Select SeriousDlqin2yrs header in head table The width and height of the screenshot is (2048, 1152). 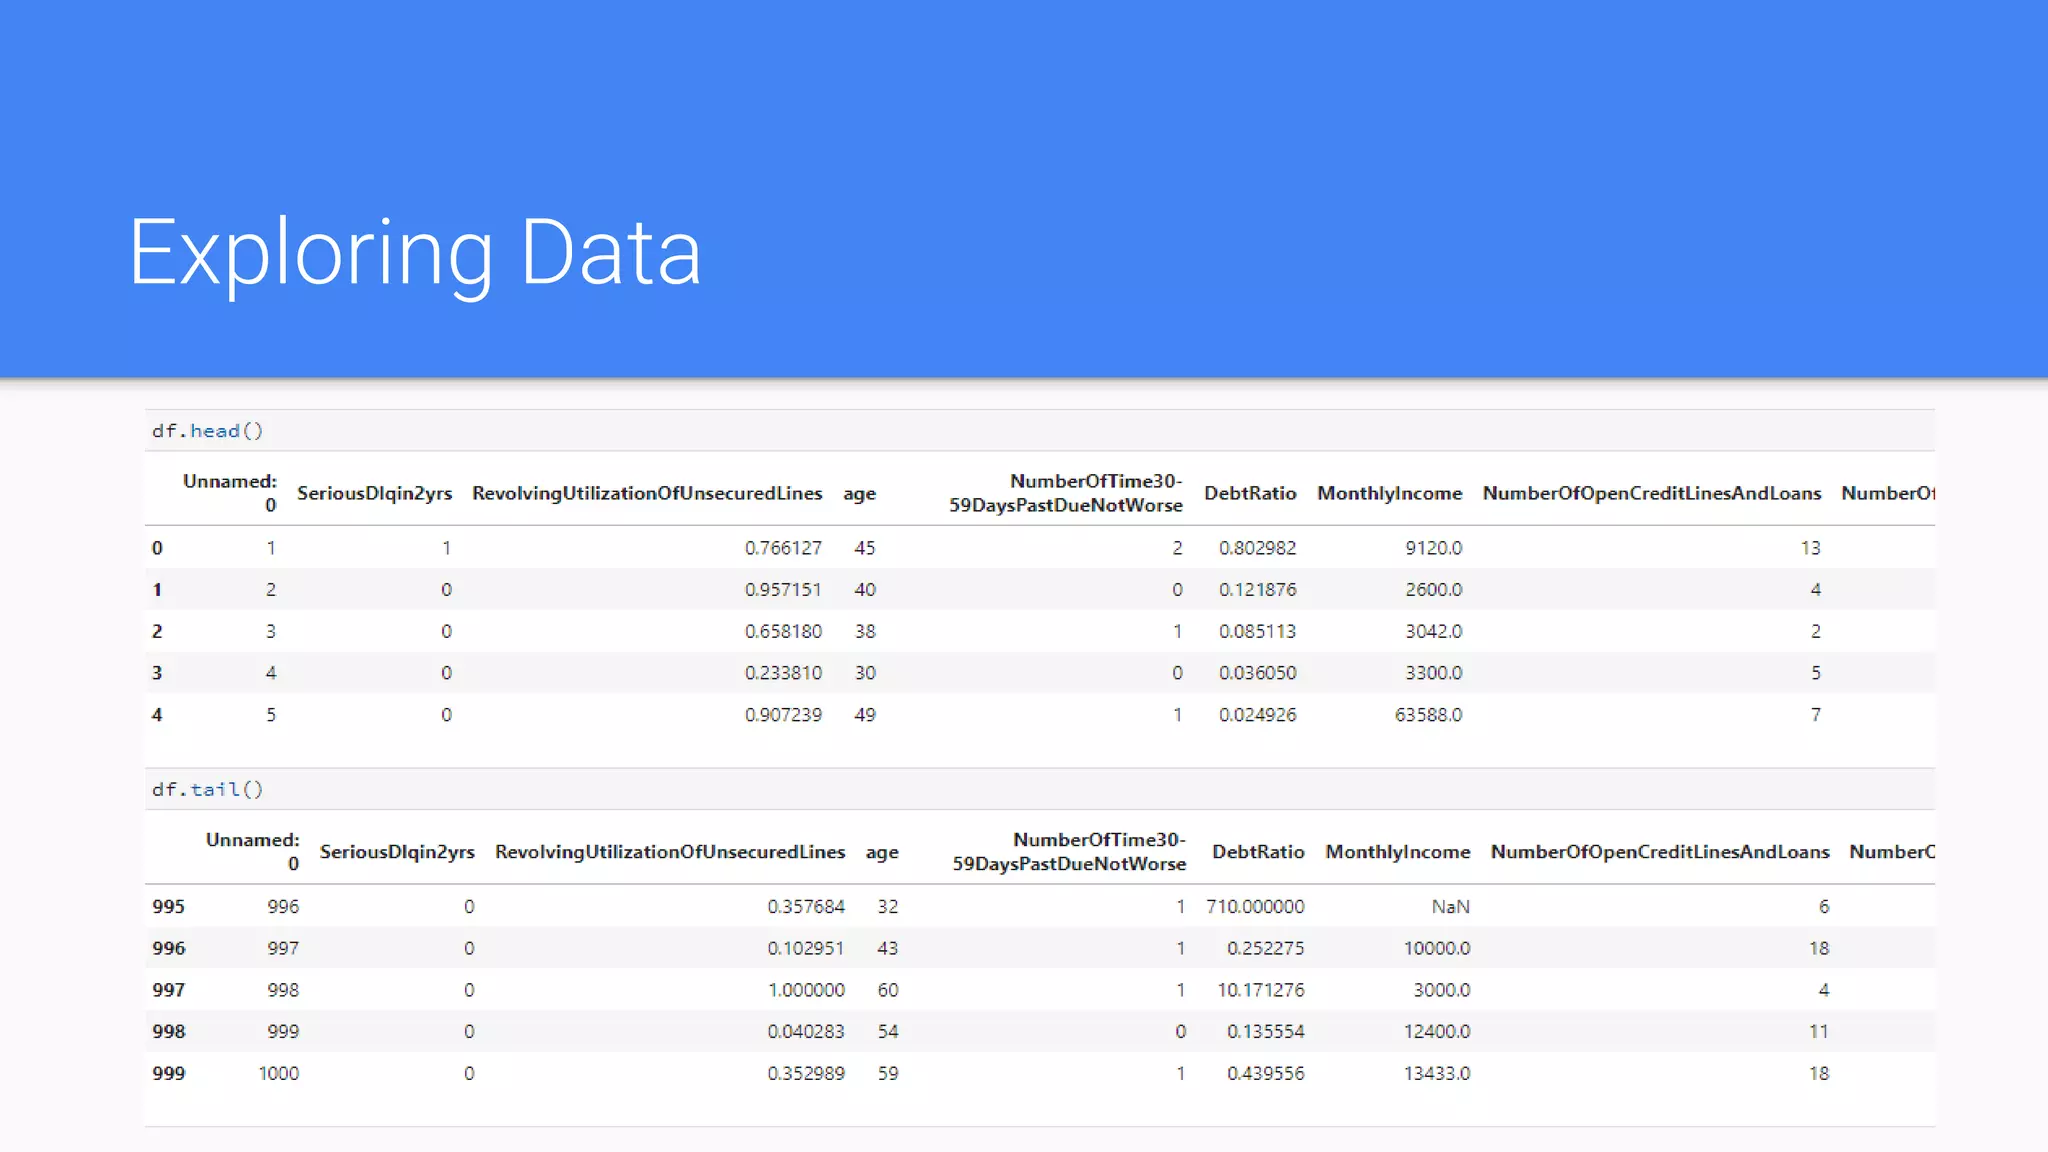[x=374, y=493]
